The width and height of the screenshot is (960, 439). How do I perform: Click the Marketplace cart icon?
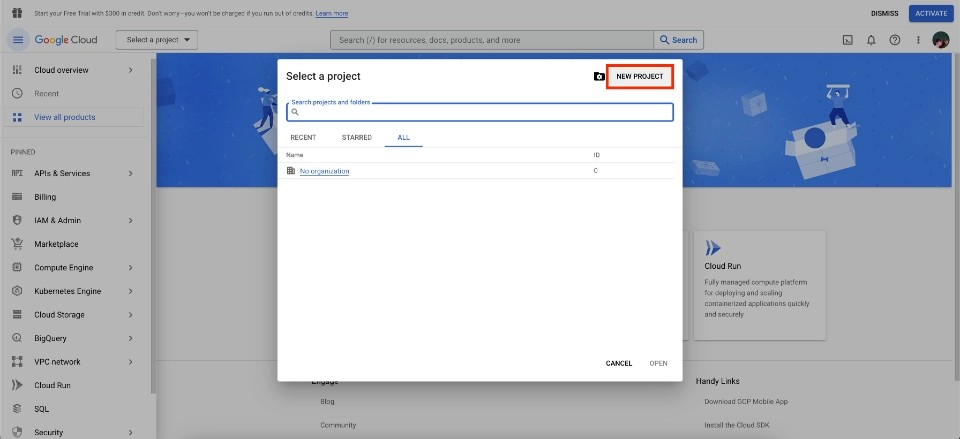pyautogui.click(x=17, y=244)
